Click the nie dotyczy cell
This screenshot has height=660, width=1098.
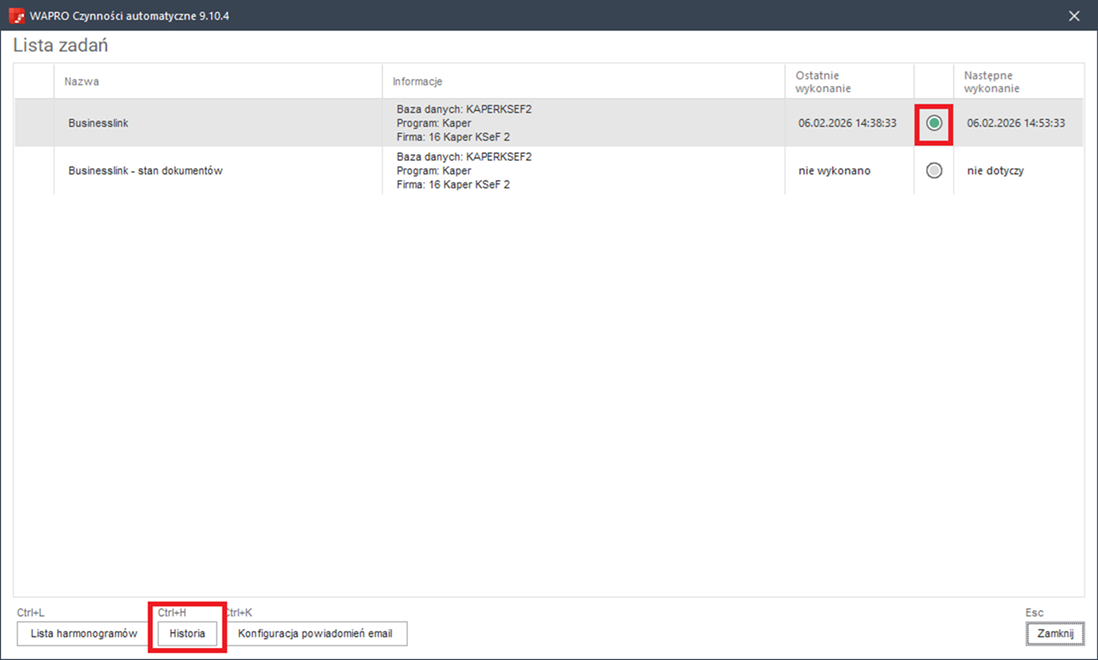coord(995,171)
